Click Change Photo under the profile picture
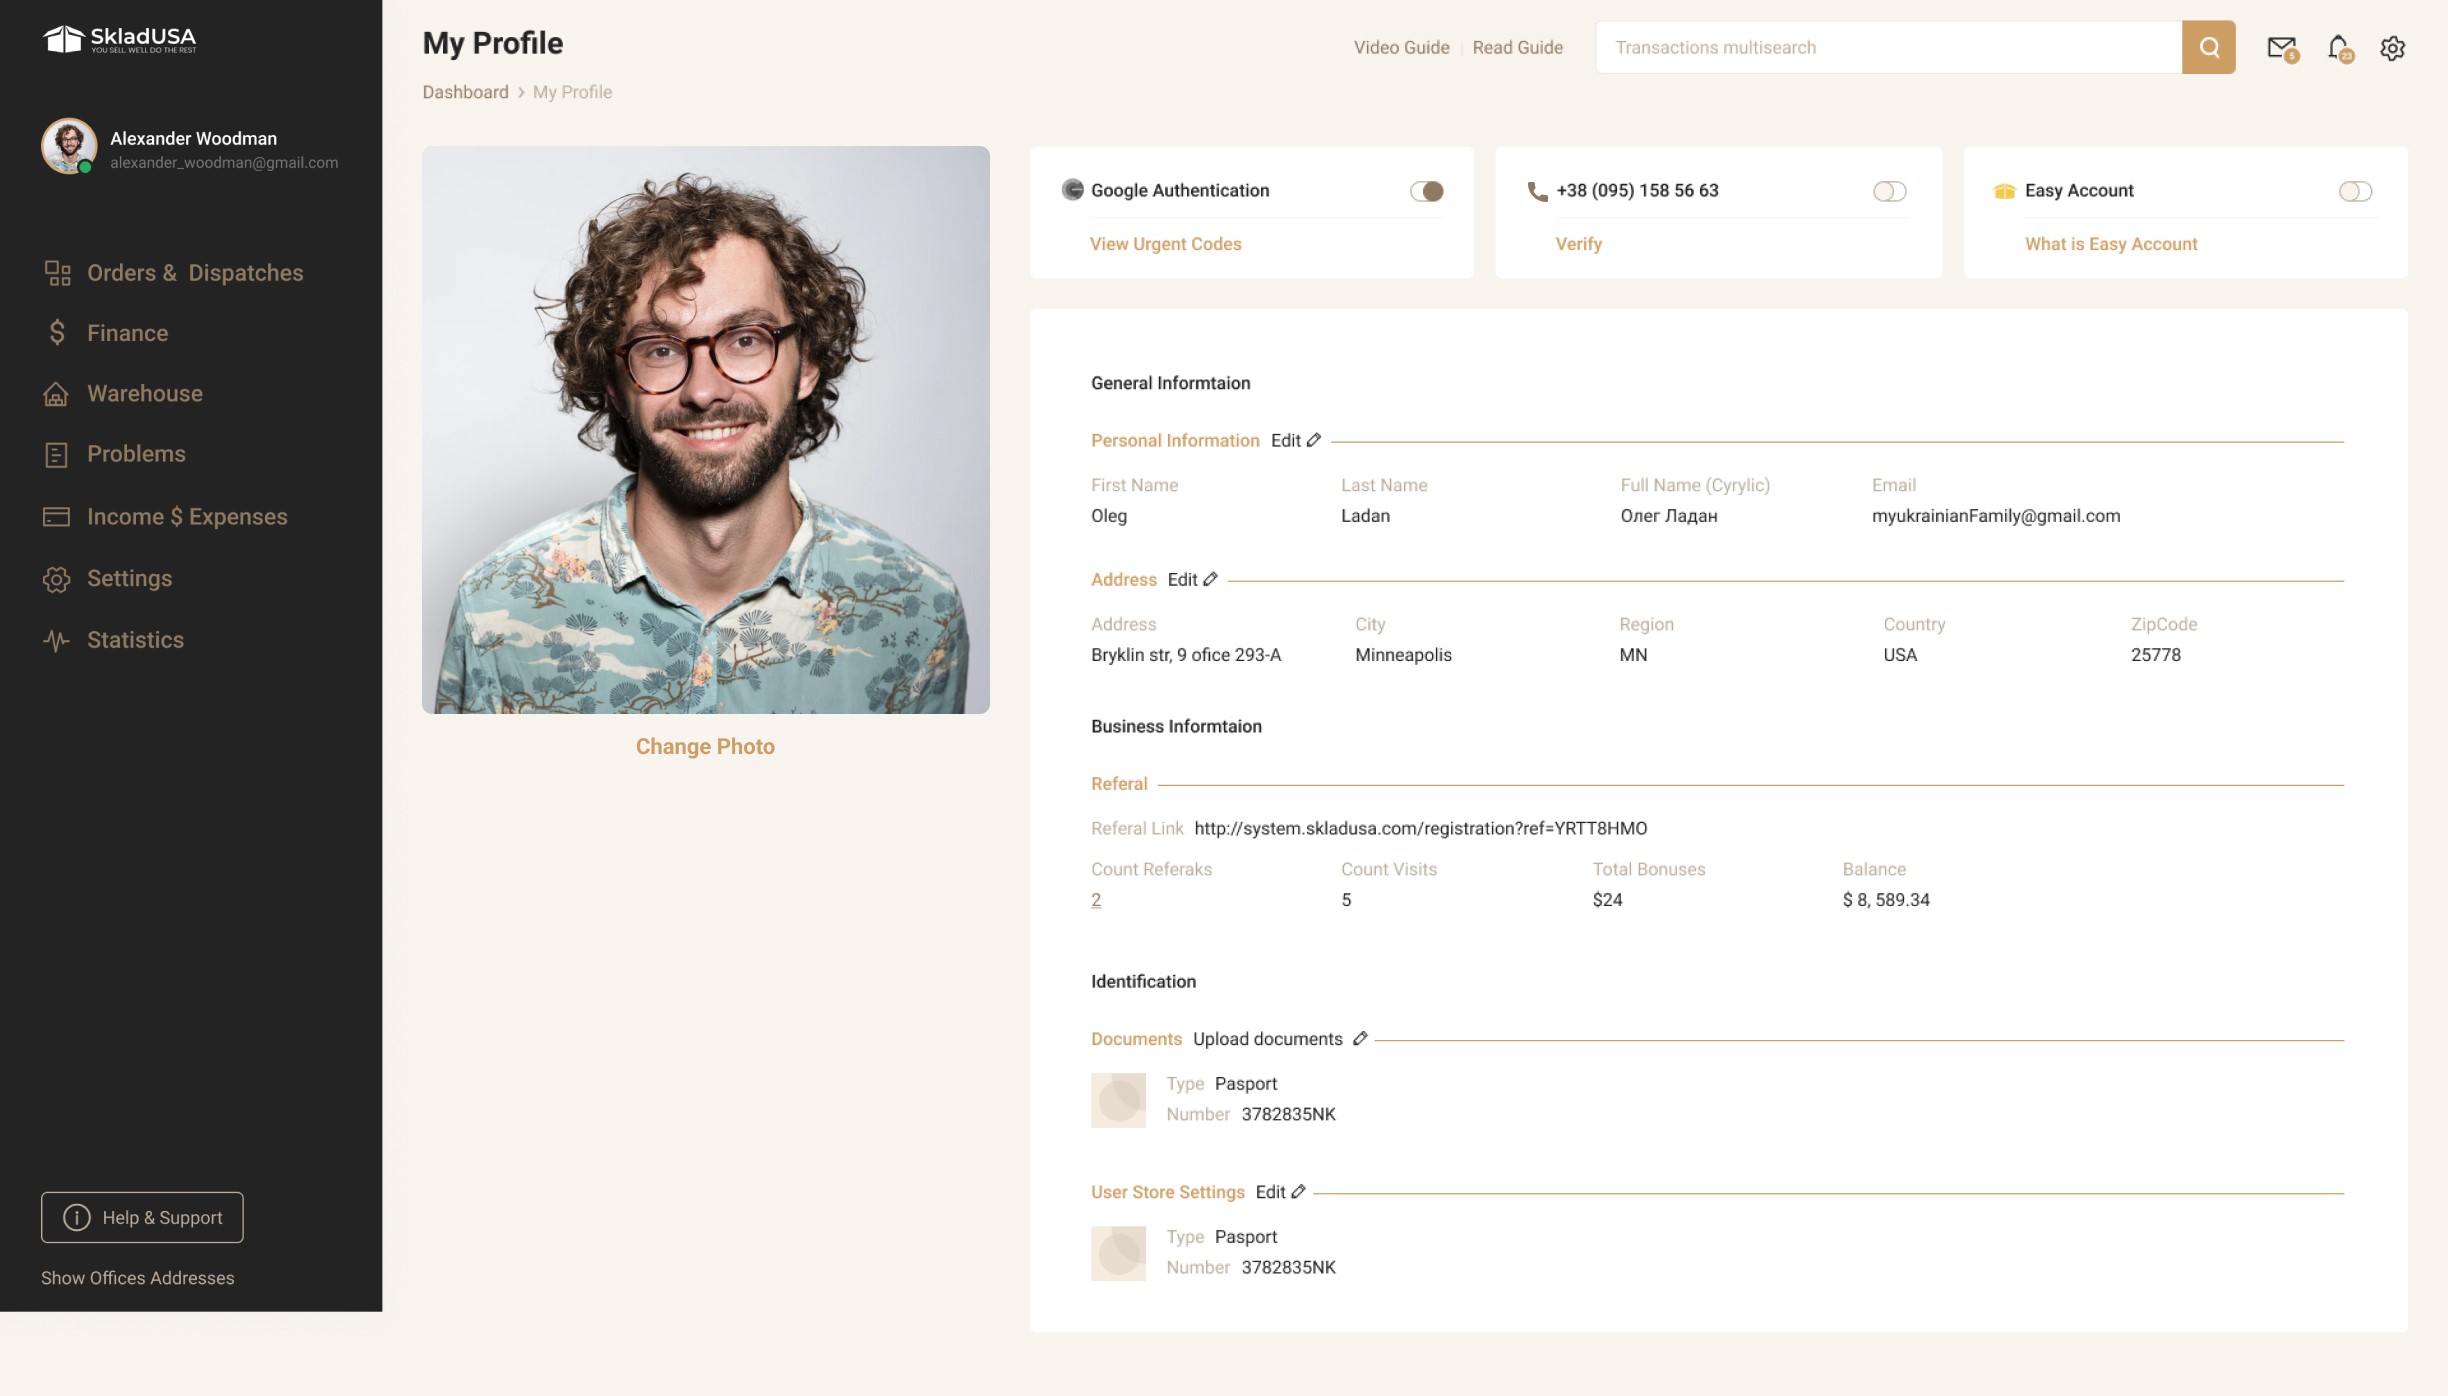The width and height of the screenshot is (2448, 1396). (x=705, y=746)
